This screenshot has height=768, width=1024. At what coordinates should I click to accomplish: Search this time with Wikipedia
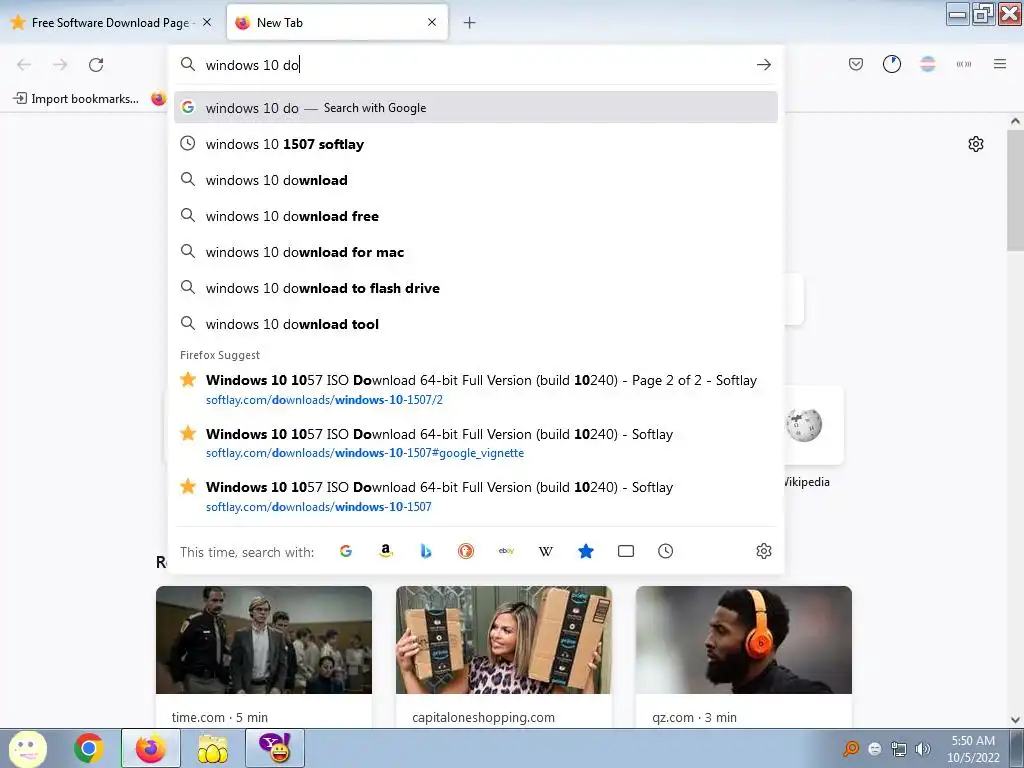pyautogui.click(x=546, y=551)
